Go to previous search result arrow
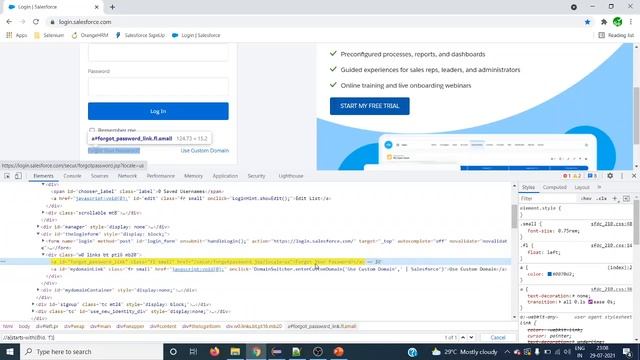This screenshot has height=360, width=640. click(x=463, y=338)
